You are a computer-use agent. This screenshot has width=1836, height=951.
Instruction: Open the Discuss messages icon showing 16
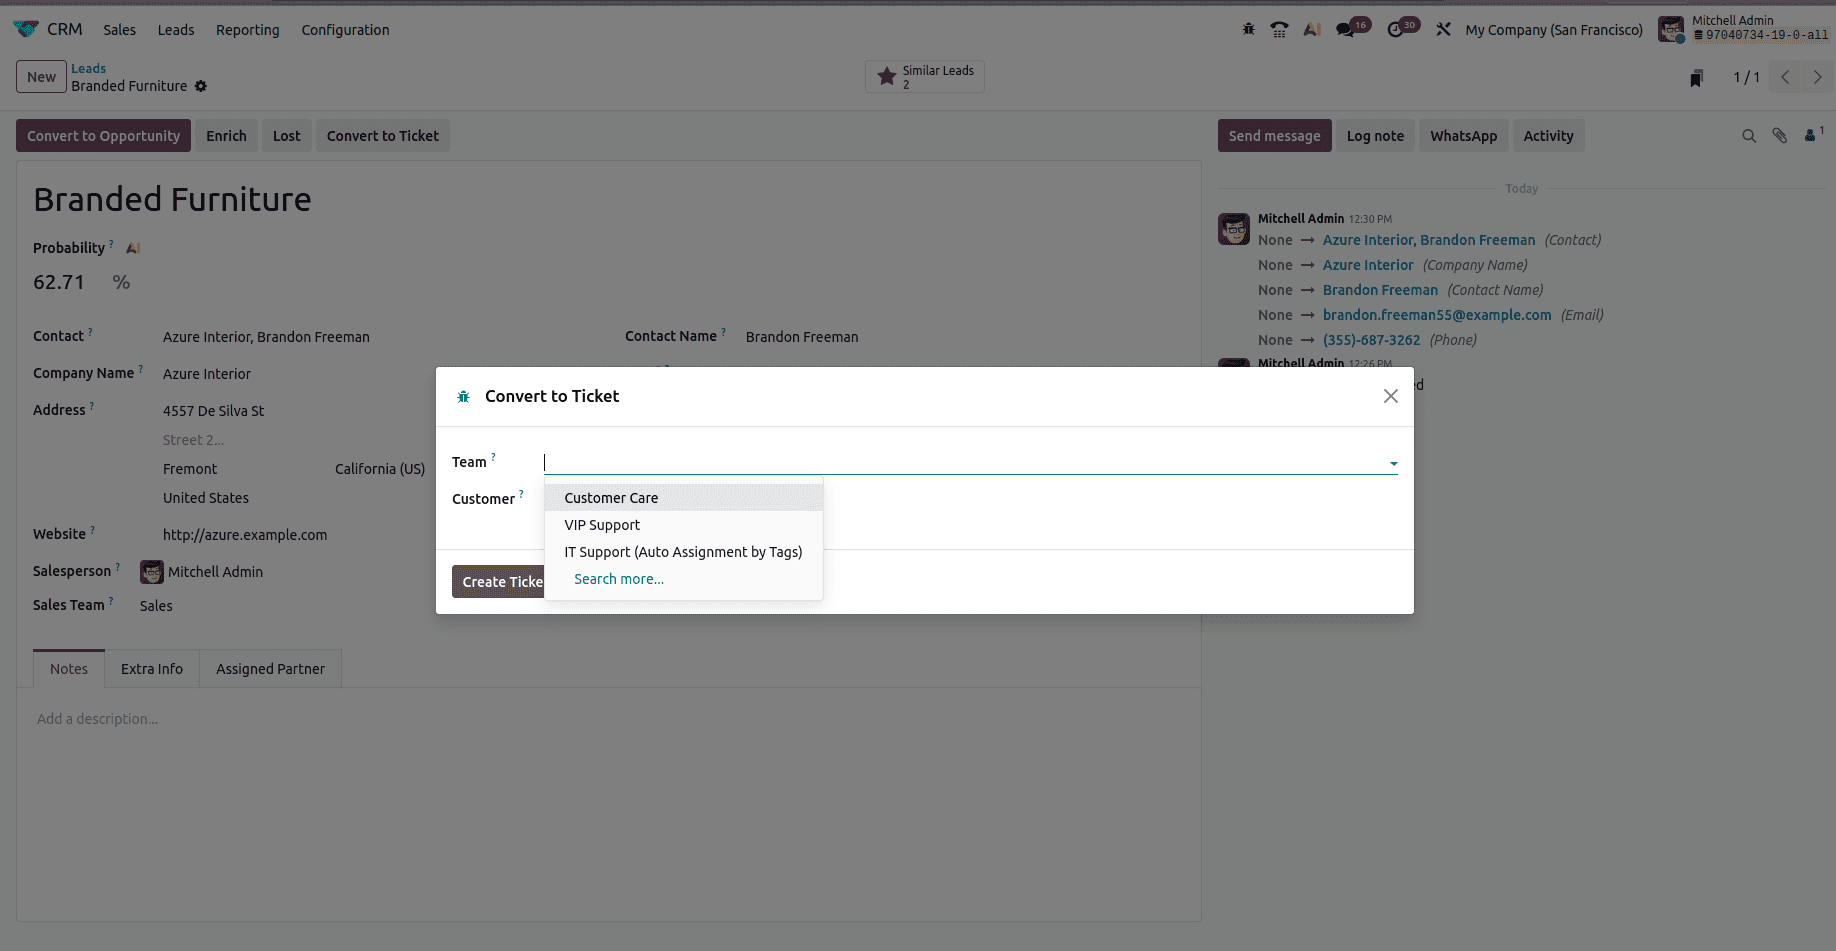pyautogui.click(x=1345, y=29)
